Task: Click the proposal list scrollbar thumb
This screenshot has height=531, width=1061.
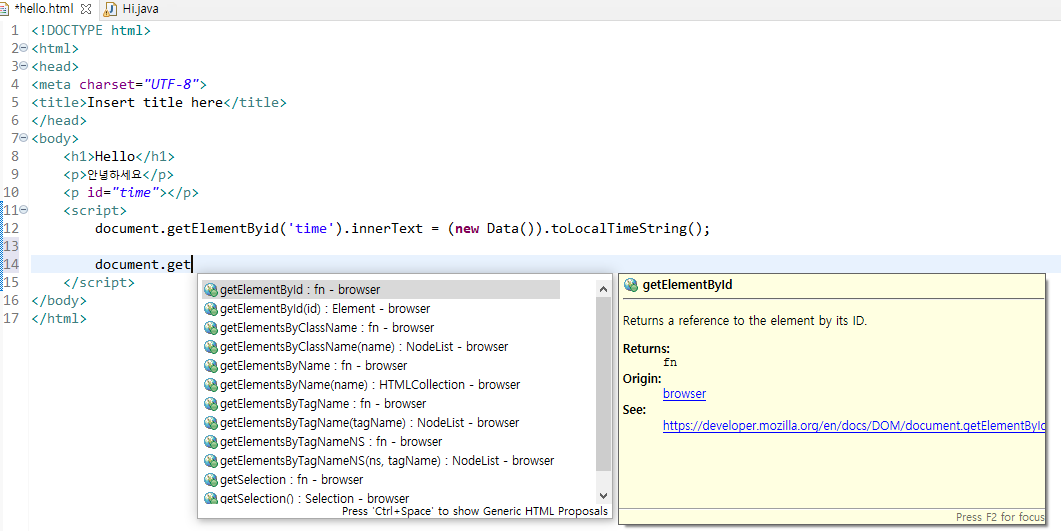Action: pos(604,384)
